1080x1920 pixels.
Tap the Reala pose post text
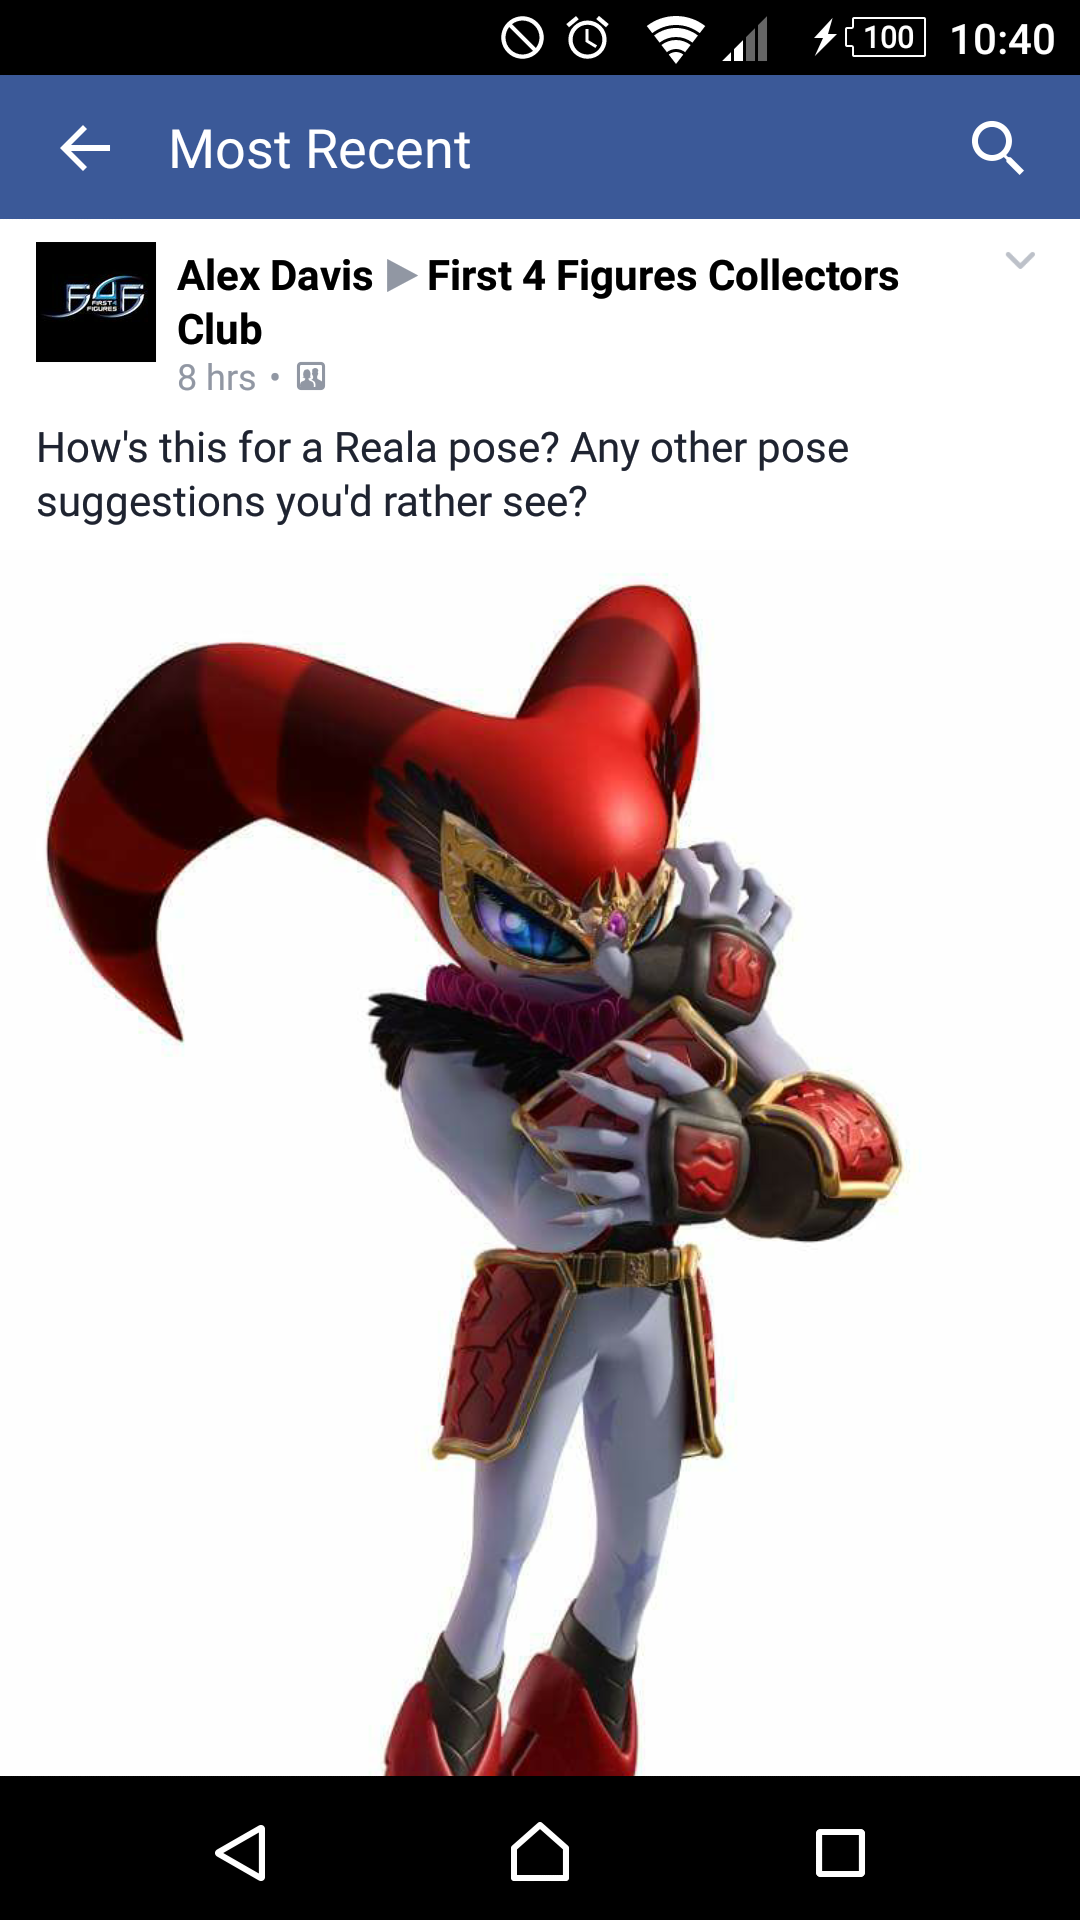coord(443,475)
